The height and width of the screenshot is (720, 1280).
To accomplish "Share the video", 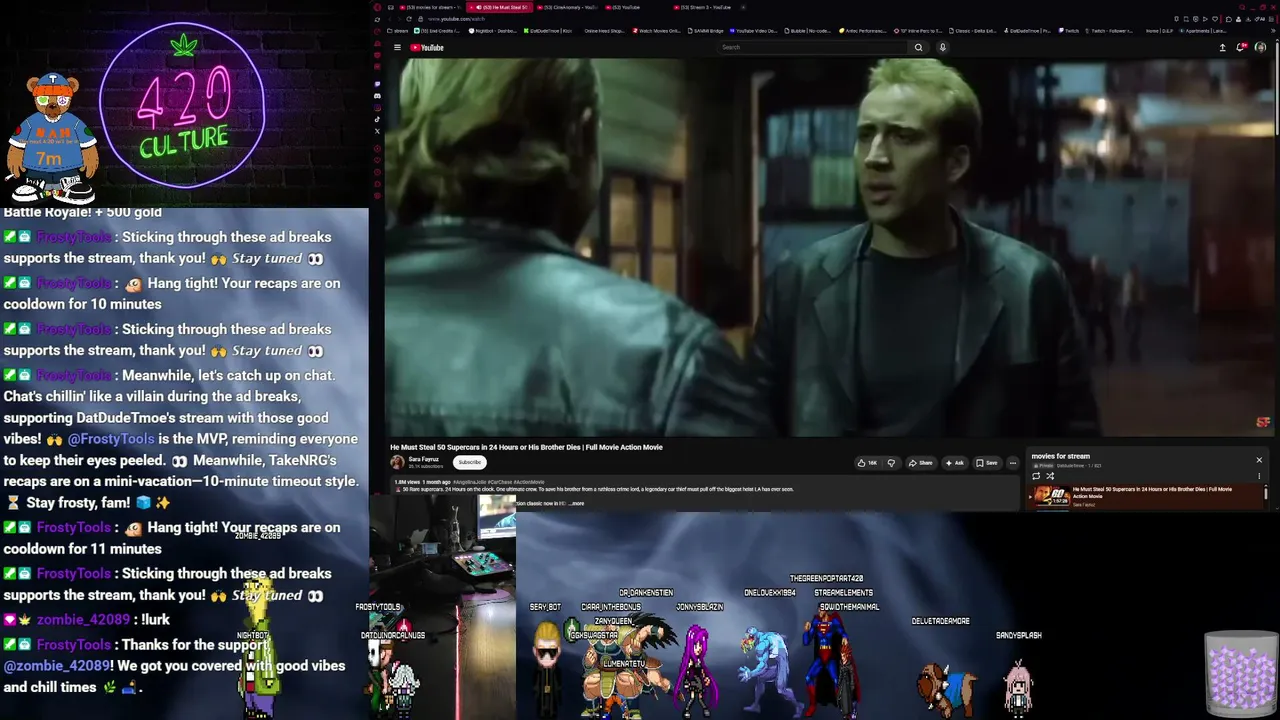I will pyautogui.click(x=920, y=463).
